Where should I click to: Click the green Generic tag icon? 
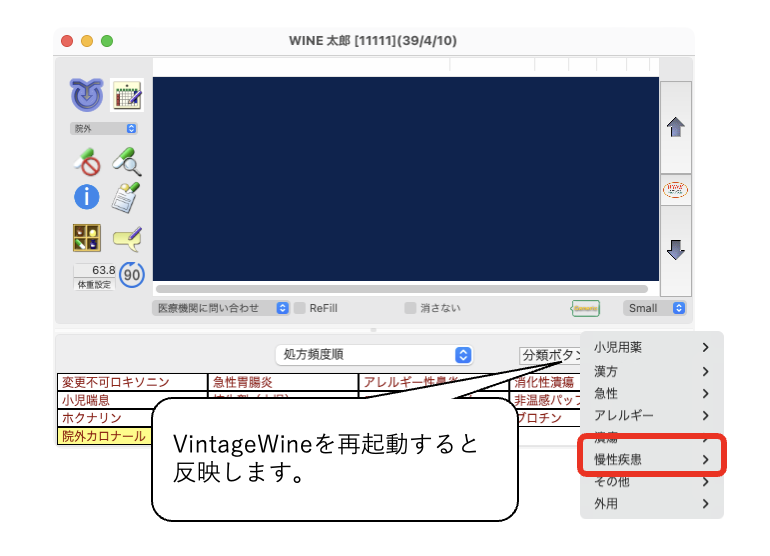(x=585, y=308)
